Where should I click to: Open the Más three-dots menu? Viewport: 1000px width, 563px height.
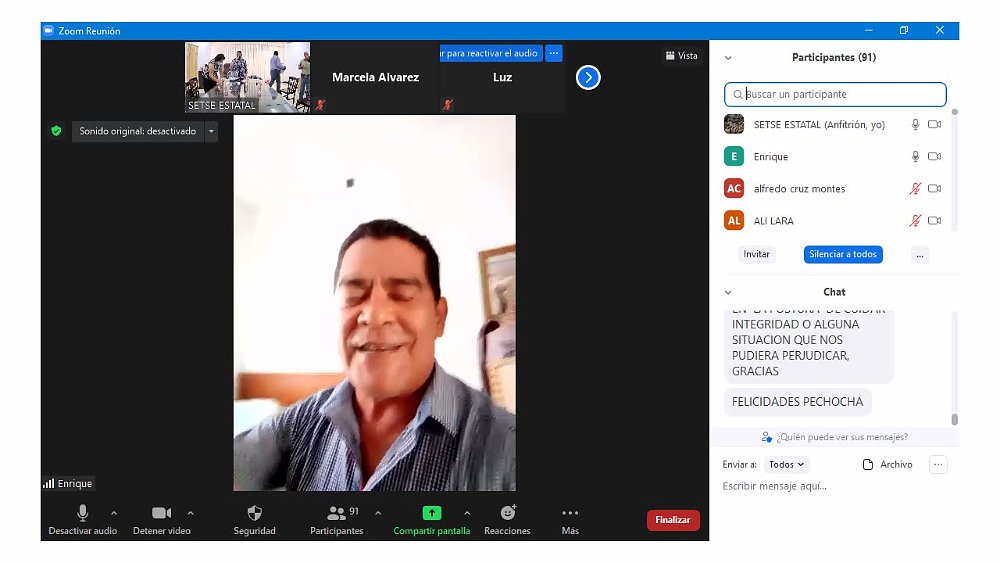(x=570, y=513)
